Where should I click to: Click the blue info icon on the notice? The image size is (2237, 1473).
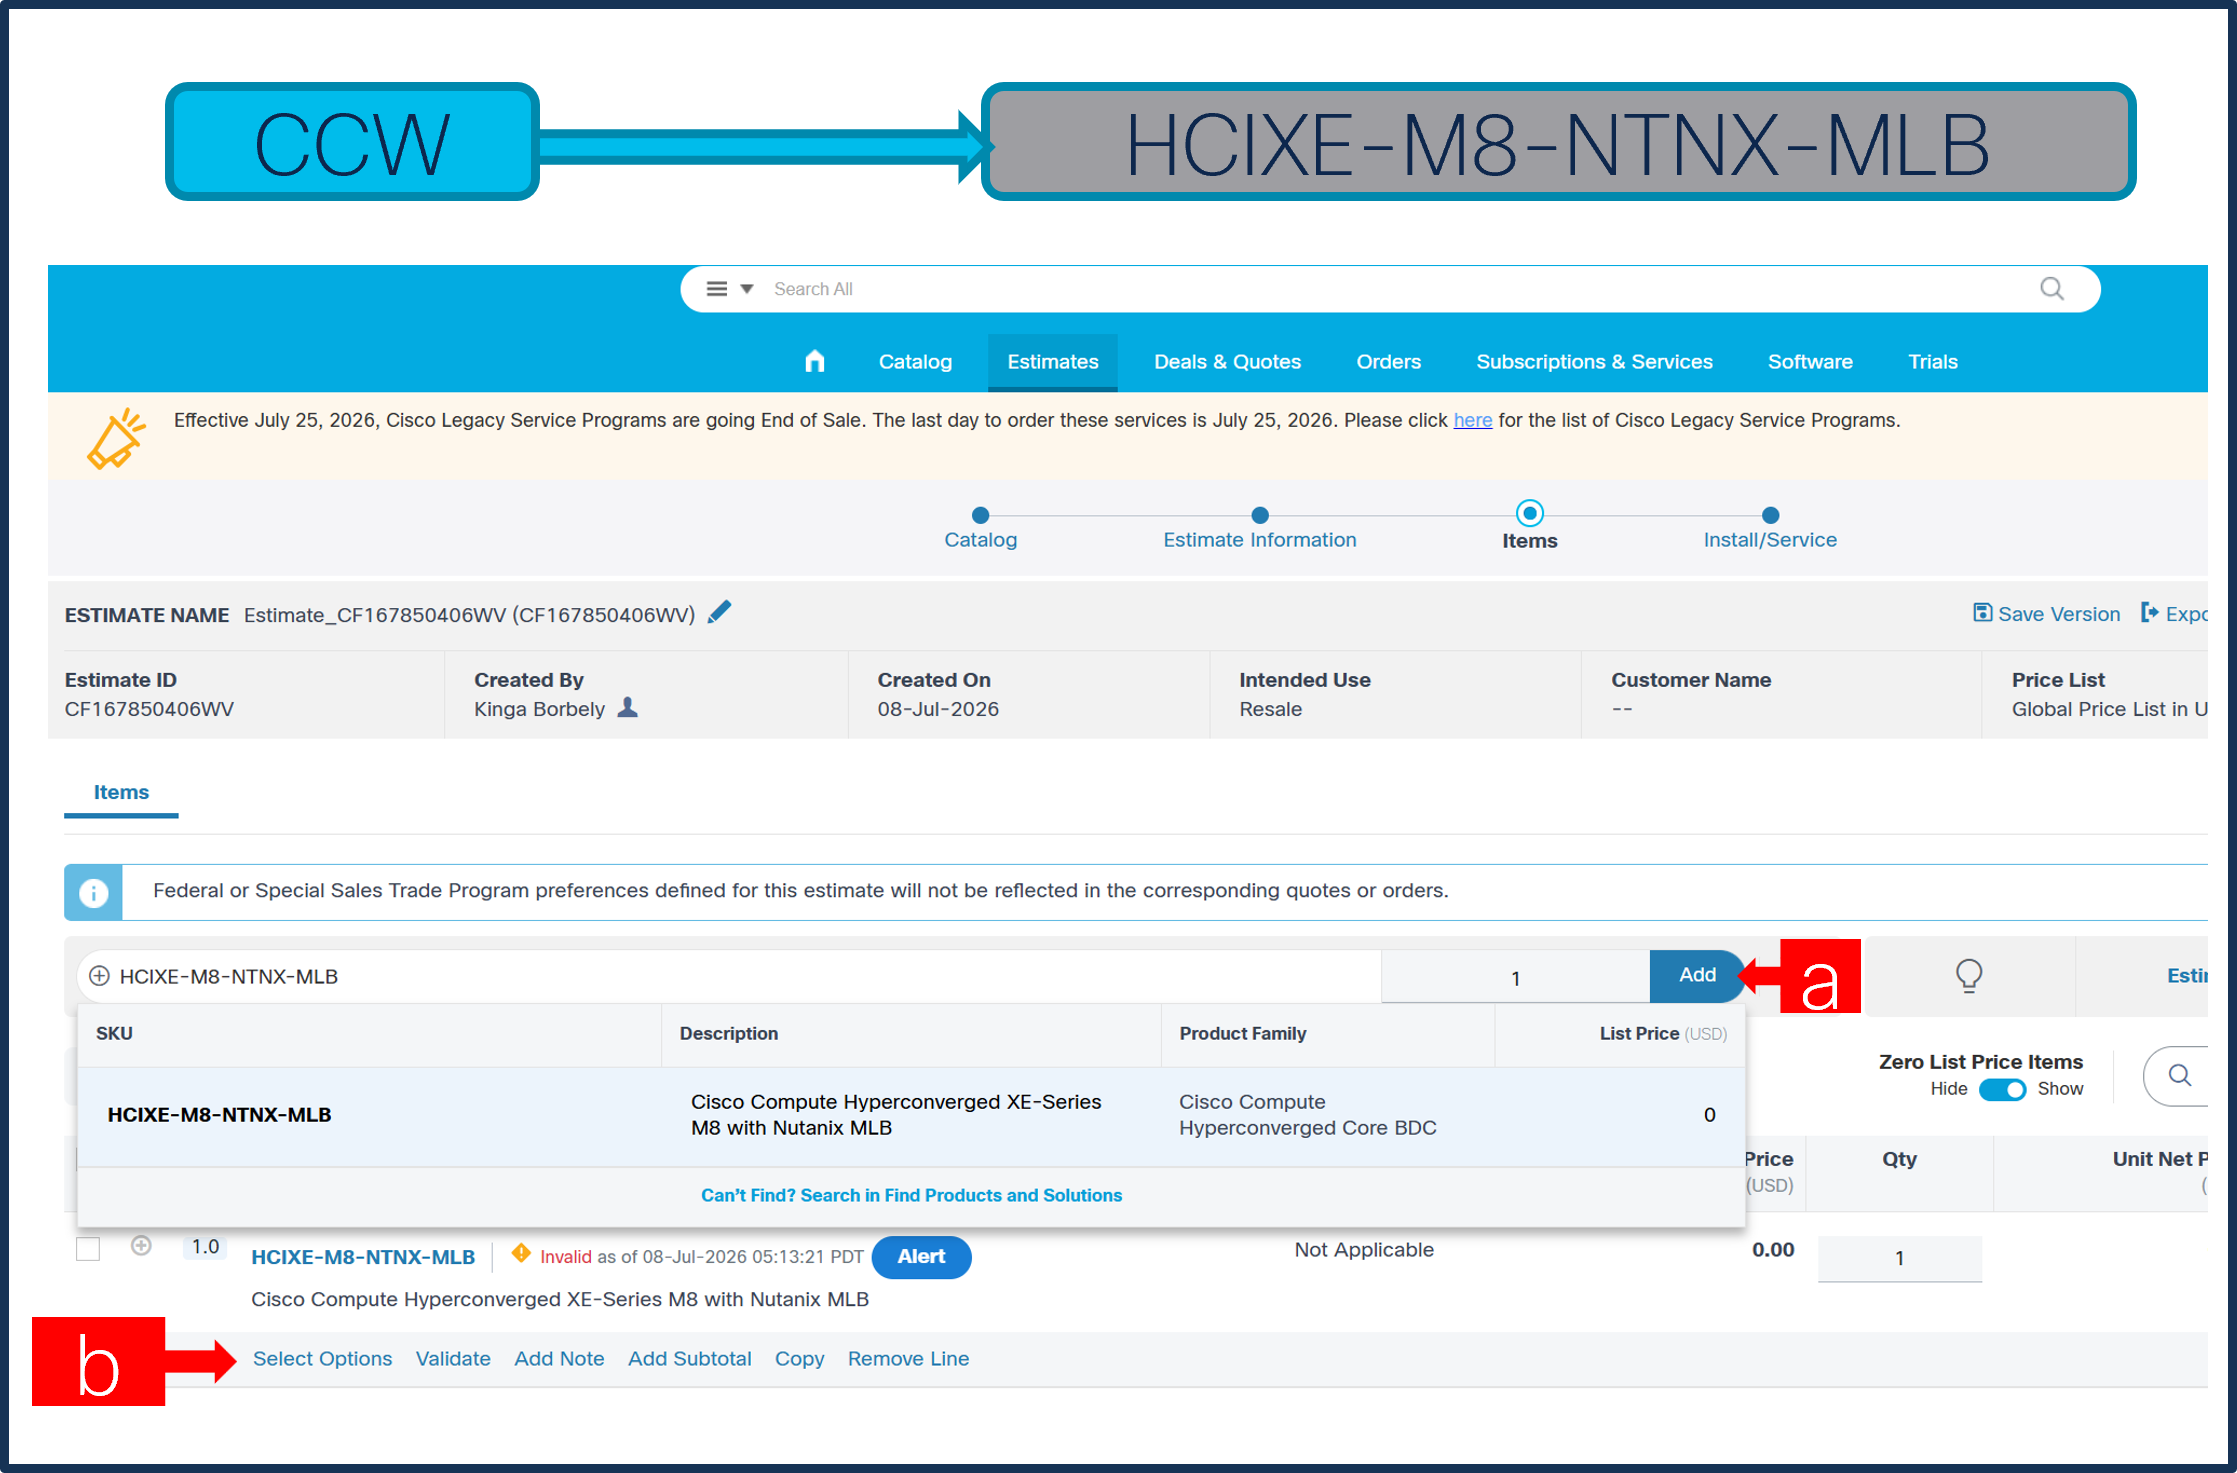click(93, 892)
